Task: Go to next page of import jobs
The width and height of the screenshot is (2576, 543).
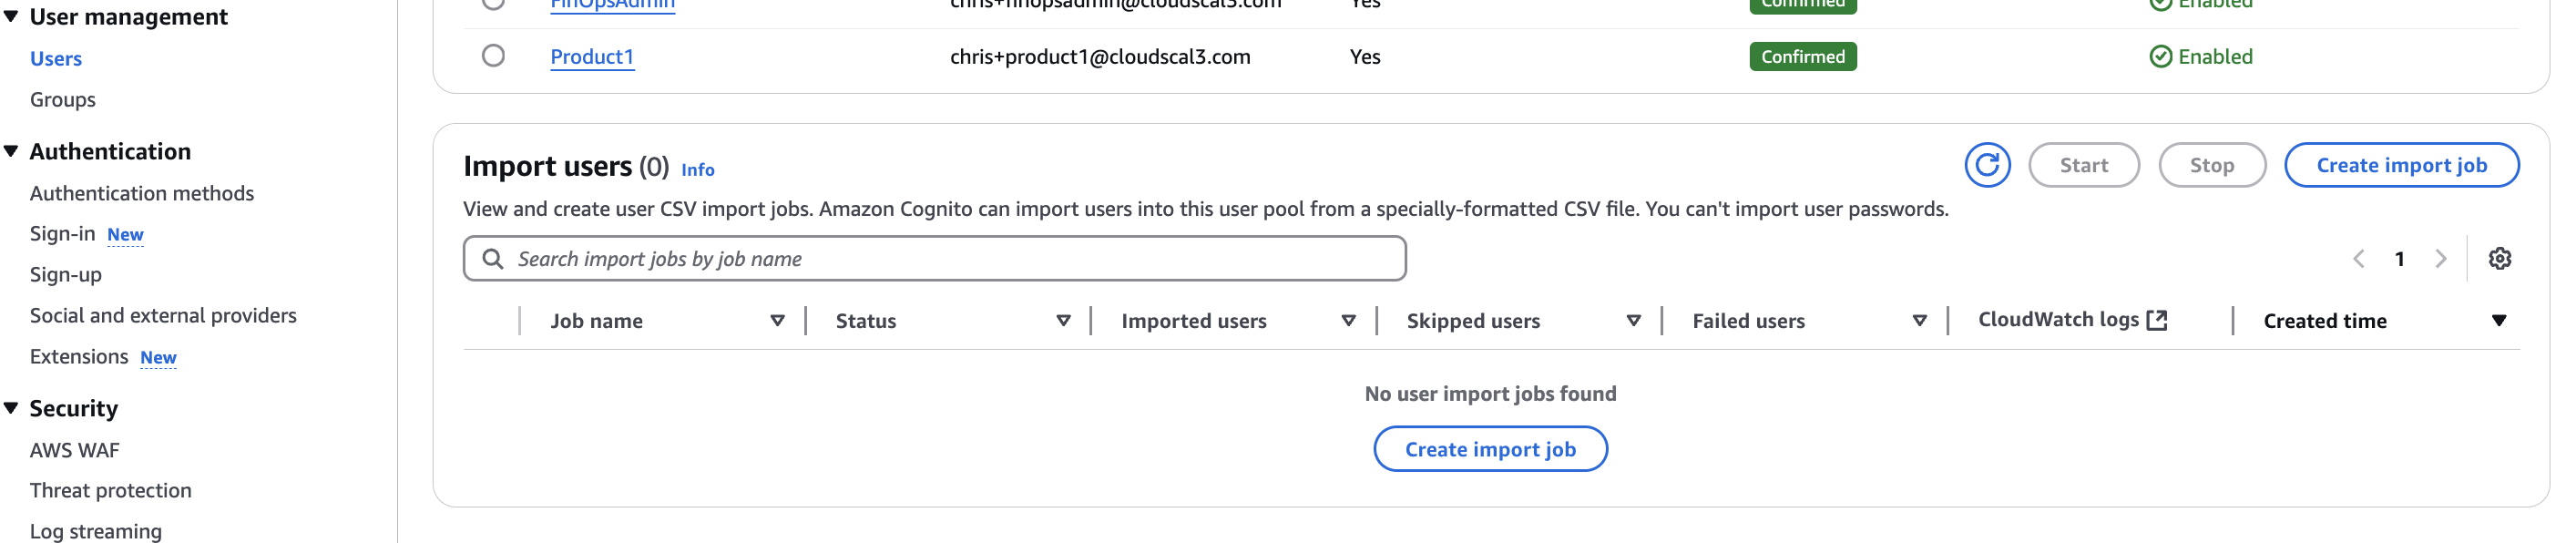Action: (x=2440, y=259)
